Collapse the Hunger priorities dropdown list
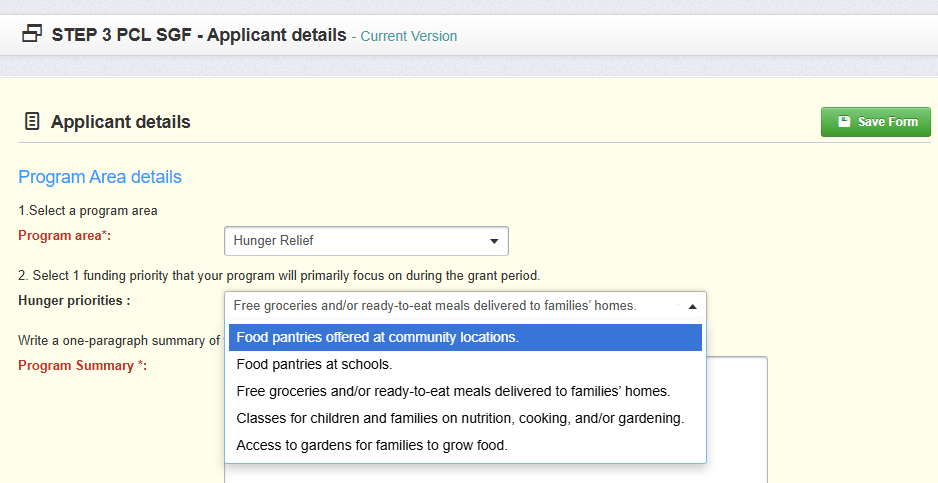The image size is (938, 483). [x=692, y=306]
